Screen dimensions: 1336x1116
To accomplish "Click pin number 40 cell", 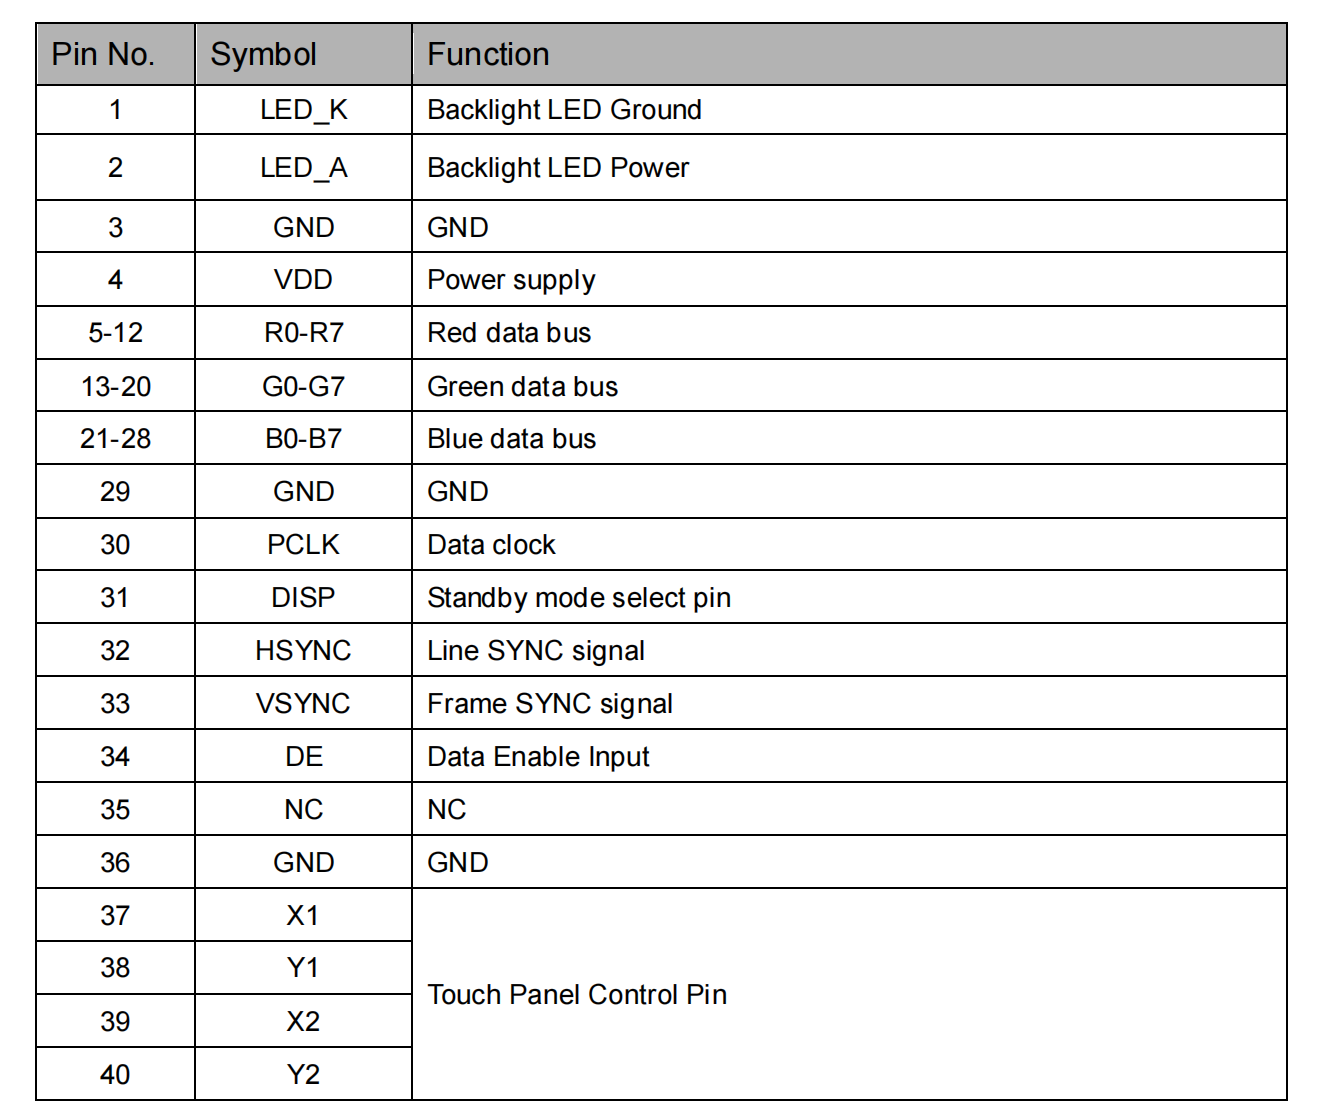I will (115, 1075).
